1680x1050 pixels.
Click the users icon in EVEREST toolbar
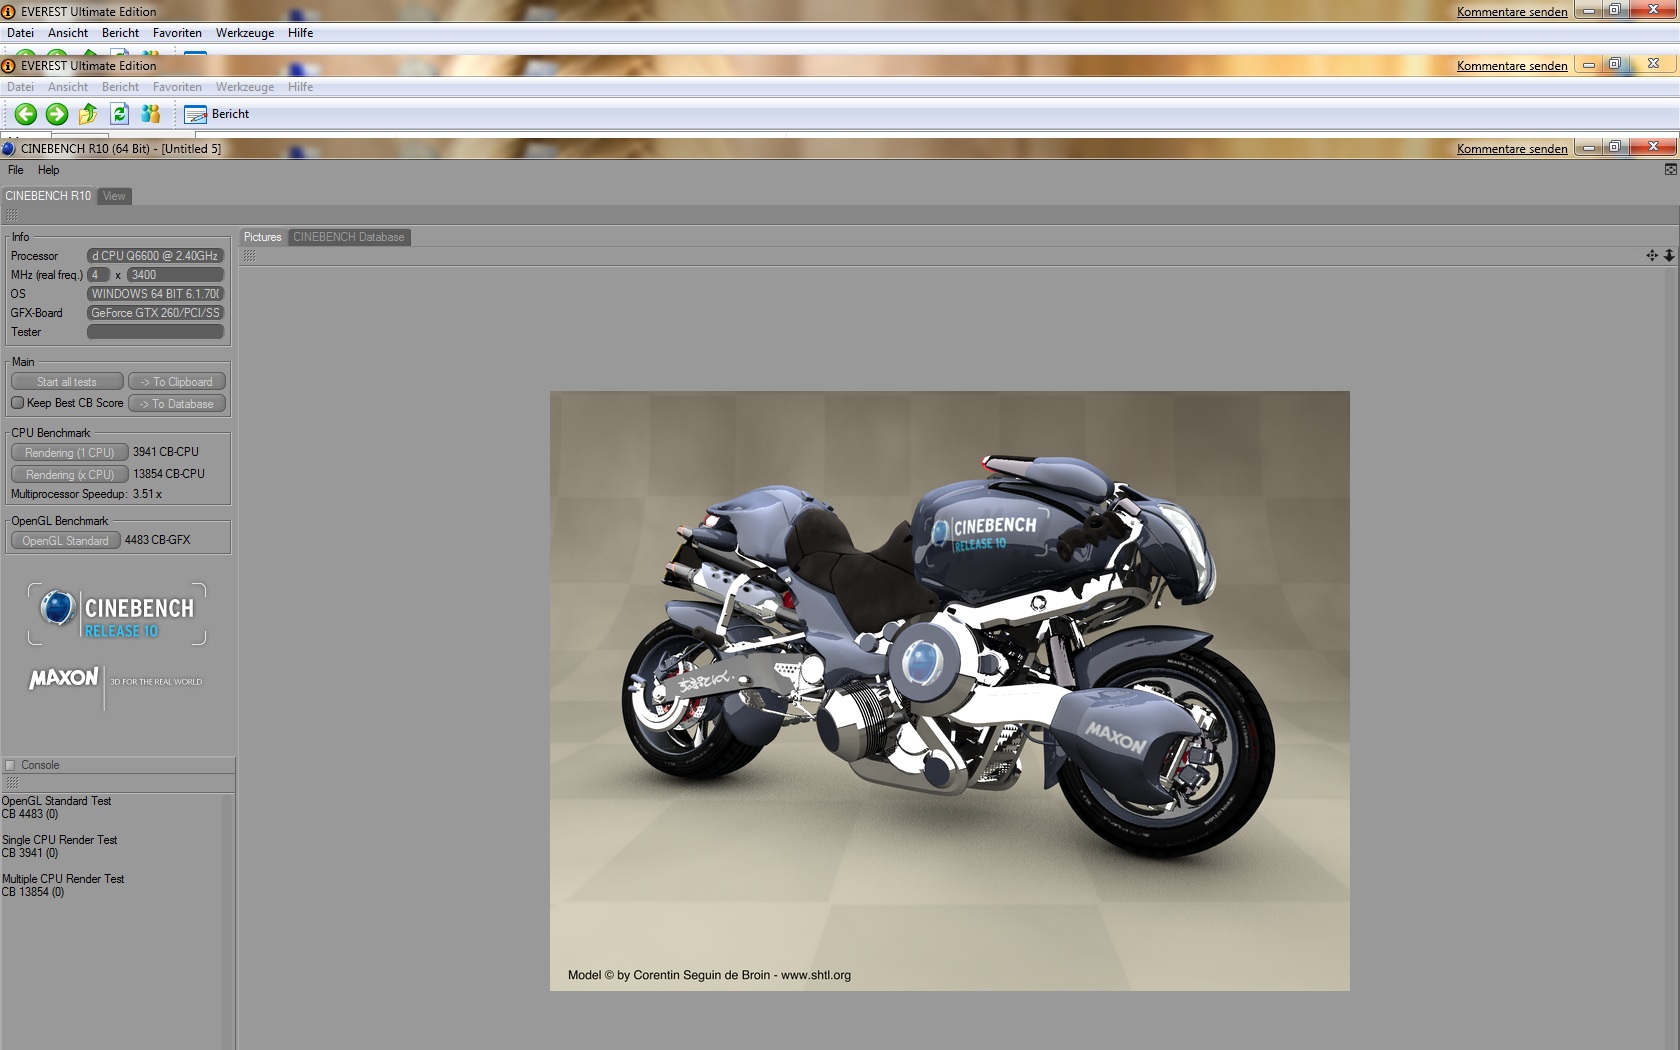(151, 114)
